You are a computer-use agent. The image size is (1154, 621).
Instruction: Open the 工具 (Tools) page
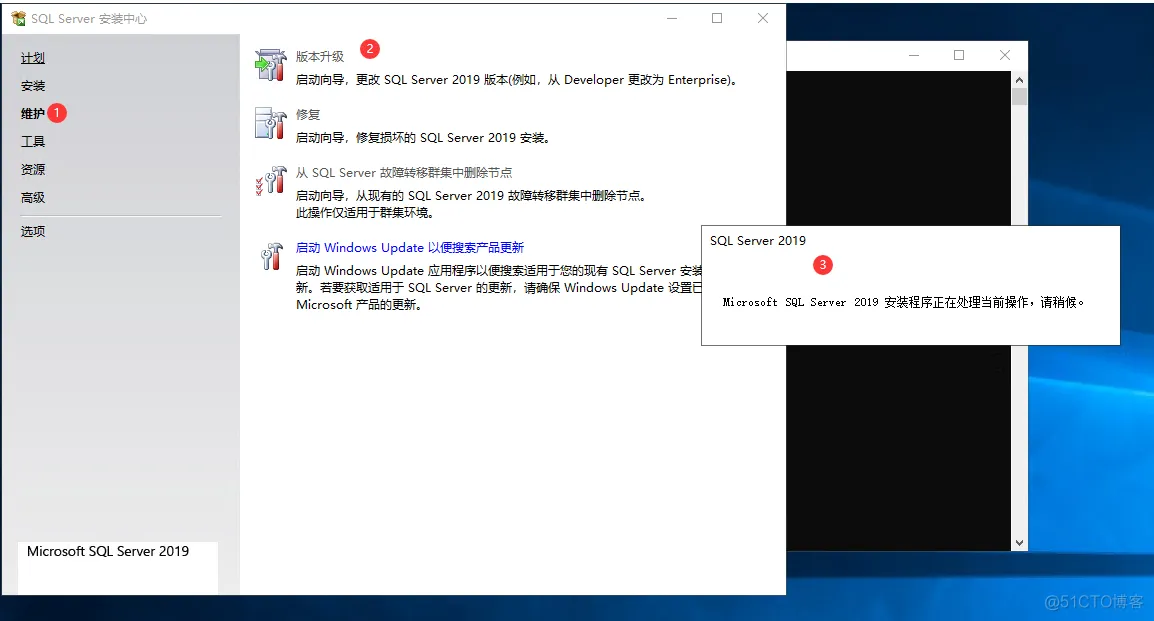[x=33, y=142]
